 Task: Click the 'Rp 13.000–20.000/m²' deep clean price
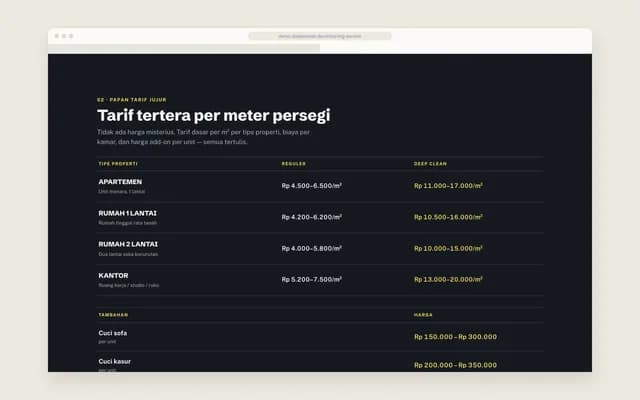coord(448,280)
